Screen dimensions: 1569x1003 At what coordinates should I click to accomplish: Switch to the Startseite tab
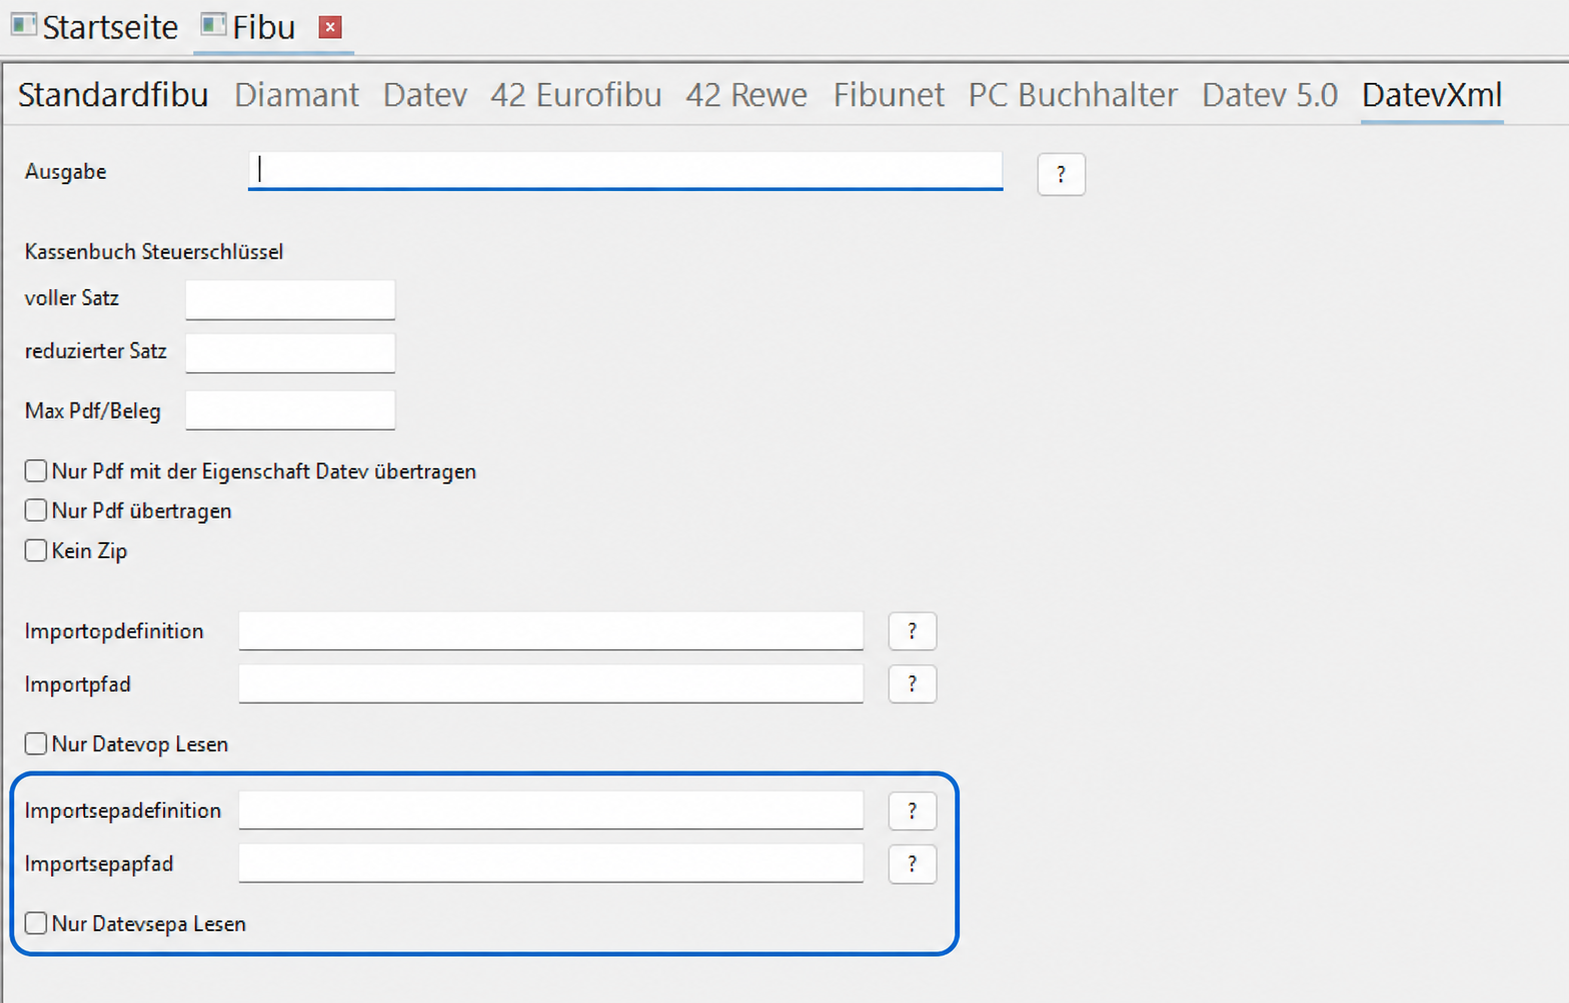[95, 27]
